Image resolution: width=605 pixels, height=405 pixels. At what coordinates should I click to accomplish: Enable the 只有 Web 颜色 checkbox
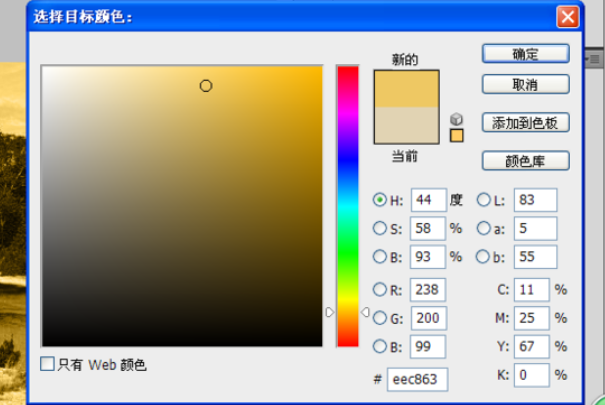click(47, 364)
